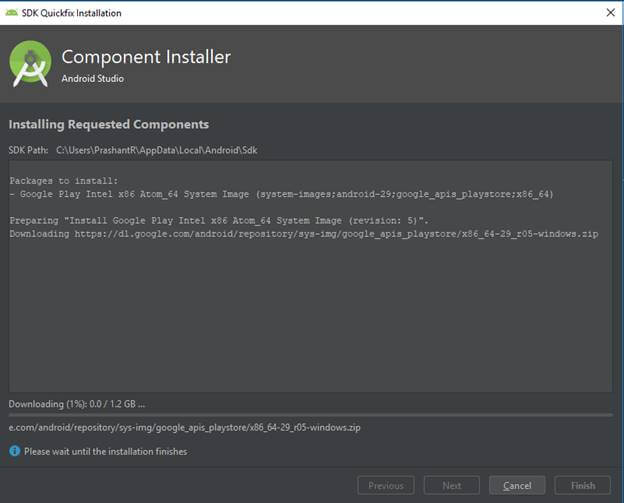Click the 'Installing Requested Components' heading

(x=109, y=125)
